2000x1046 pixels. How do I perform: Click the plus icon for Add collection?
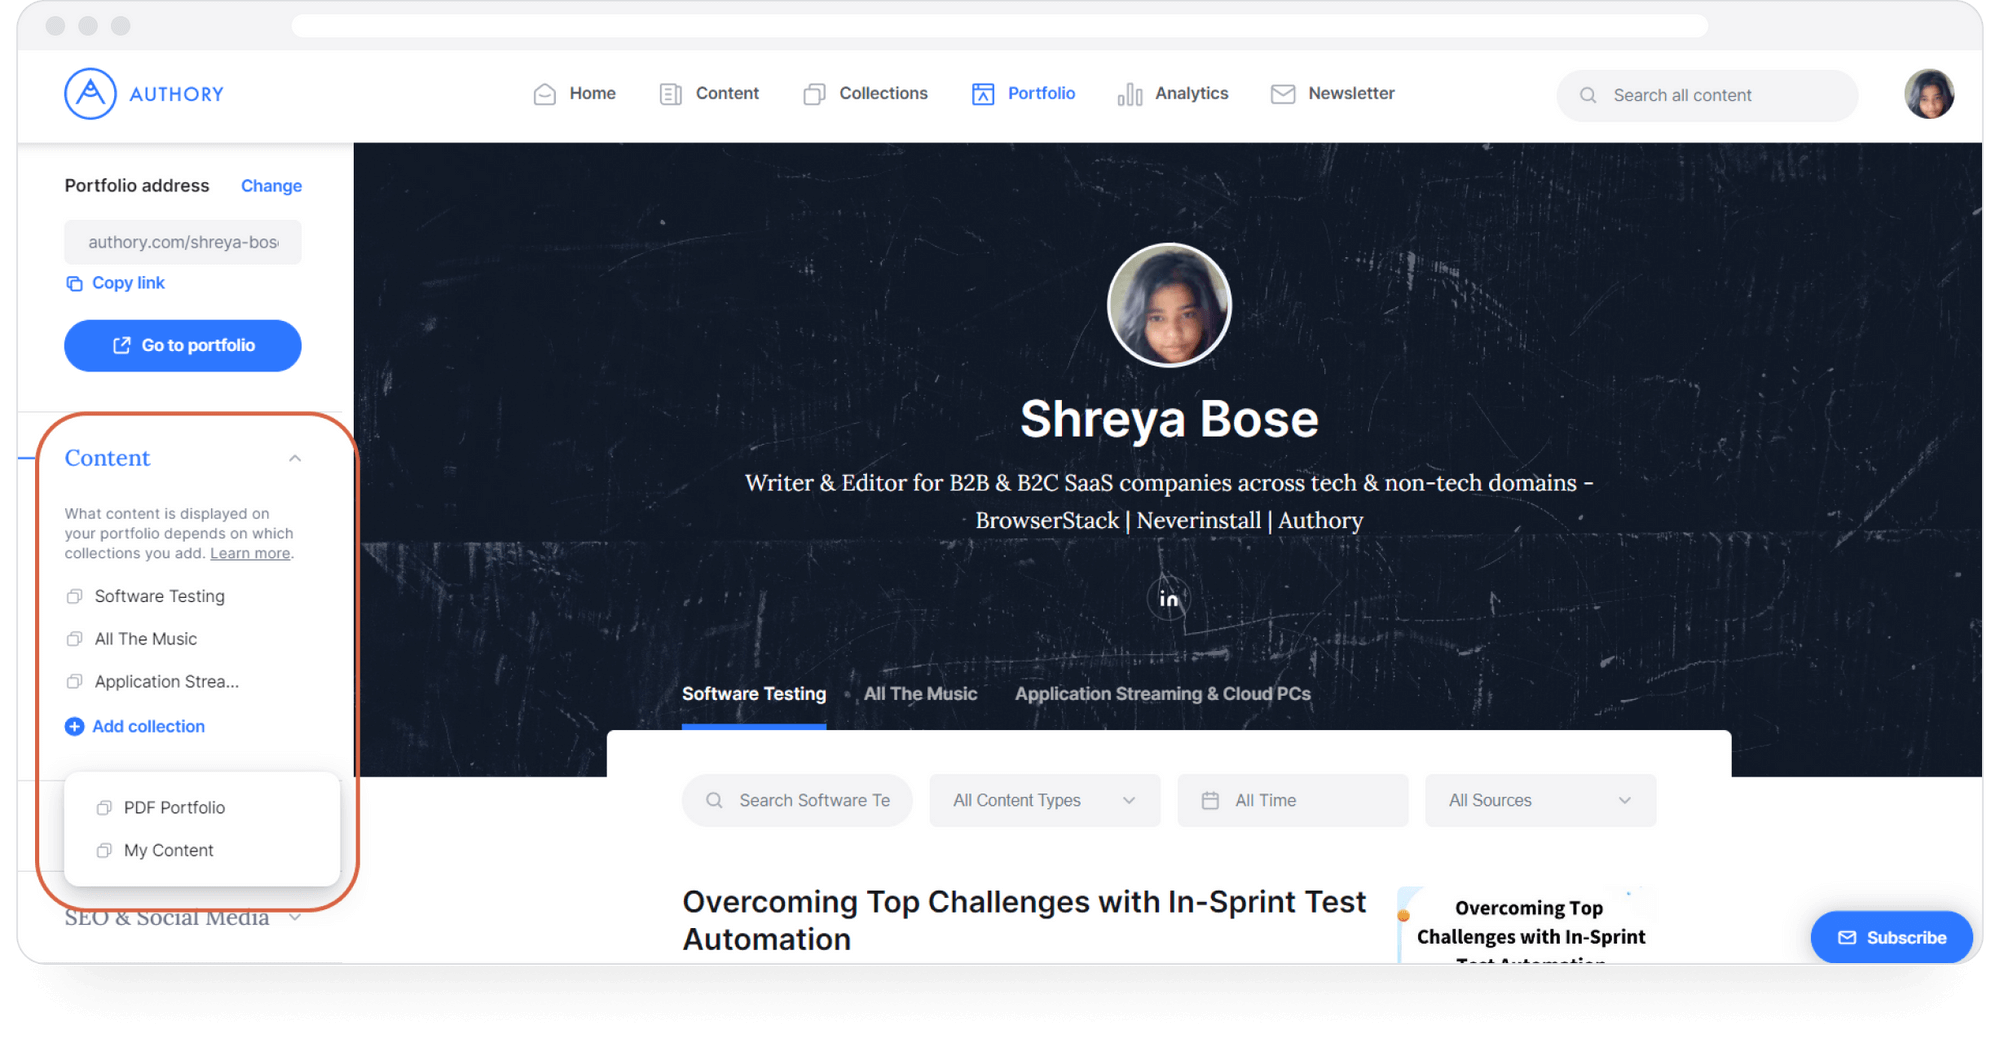coord(74,727)
